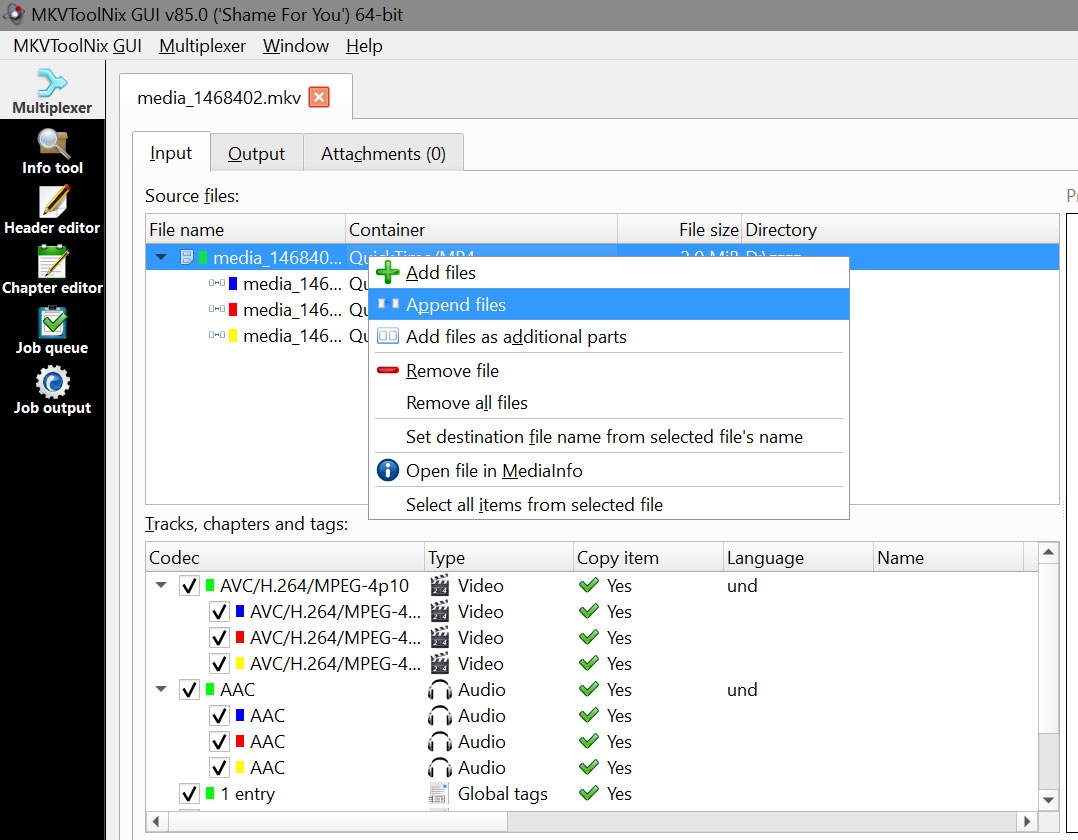Open the Multiplexer tool in sidebar
The width and height of the screenshot is (1078, 840).
[52, 91]
